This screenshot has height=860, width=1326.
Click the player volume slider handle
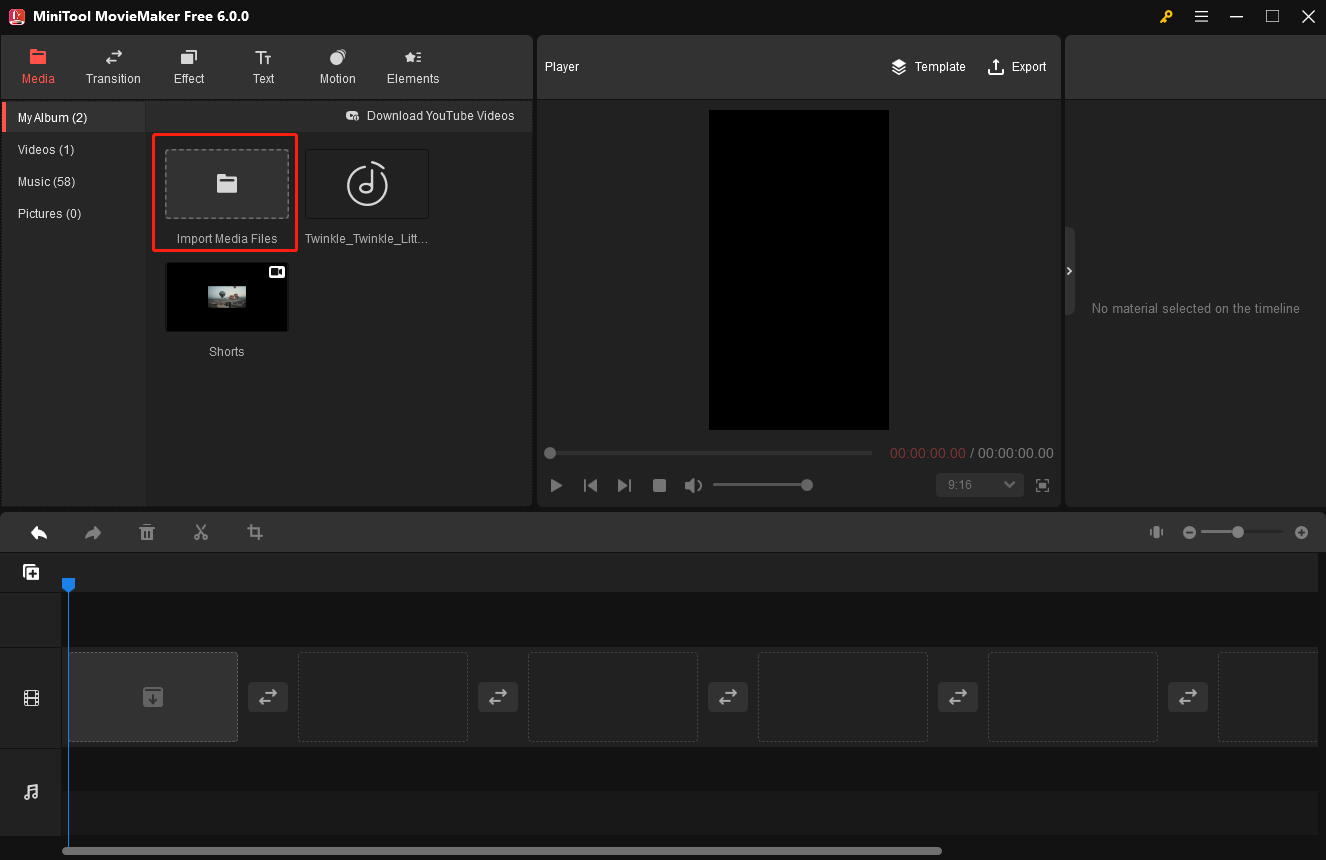(x=807, y=485)
